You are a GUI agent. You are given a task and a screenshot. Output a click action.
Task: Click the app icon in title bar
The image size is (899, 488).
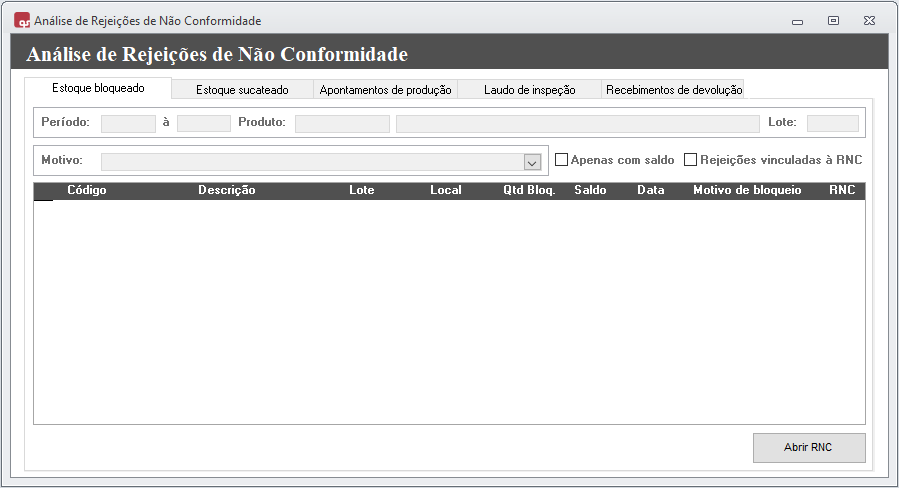[x=22, y=20]
